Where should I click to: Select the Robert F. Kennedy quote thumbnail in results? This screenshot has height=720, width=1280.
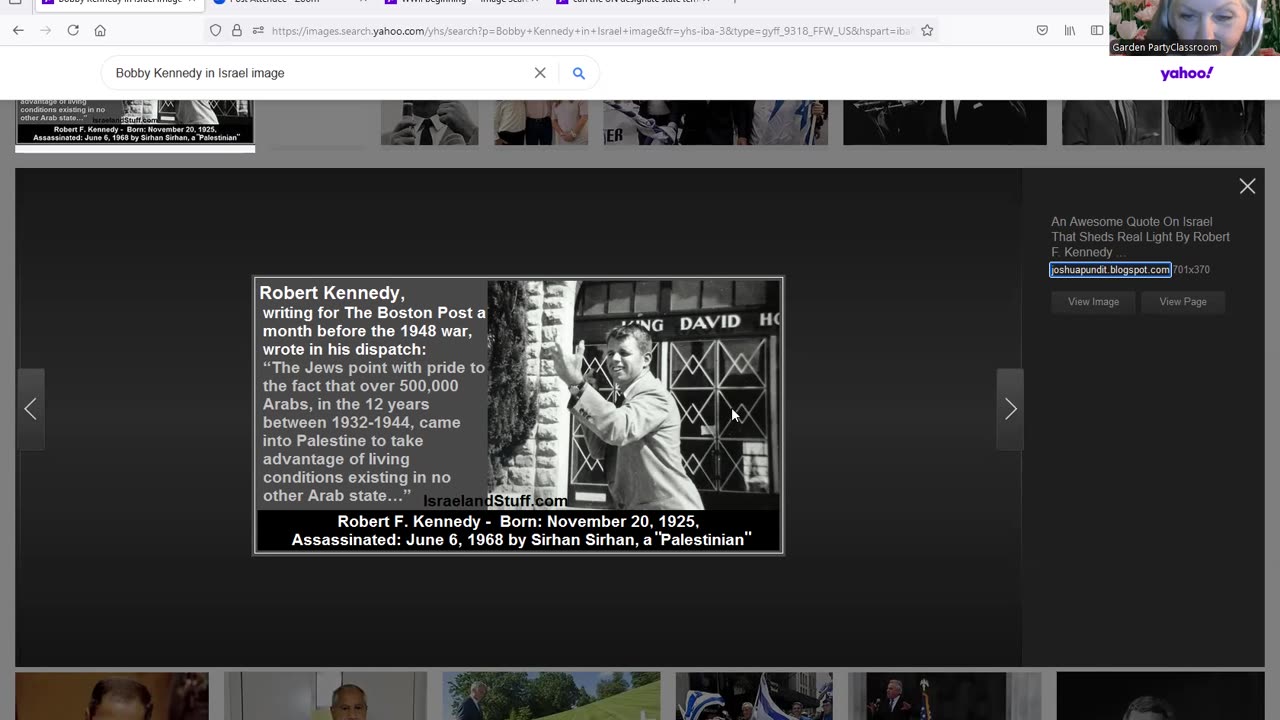[135, 123]
